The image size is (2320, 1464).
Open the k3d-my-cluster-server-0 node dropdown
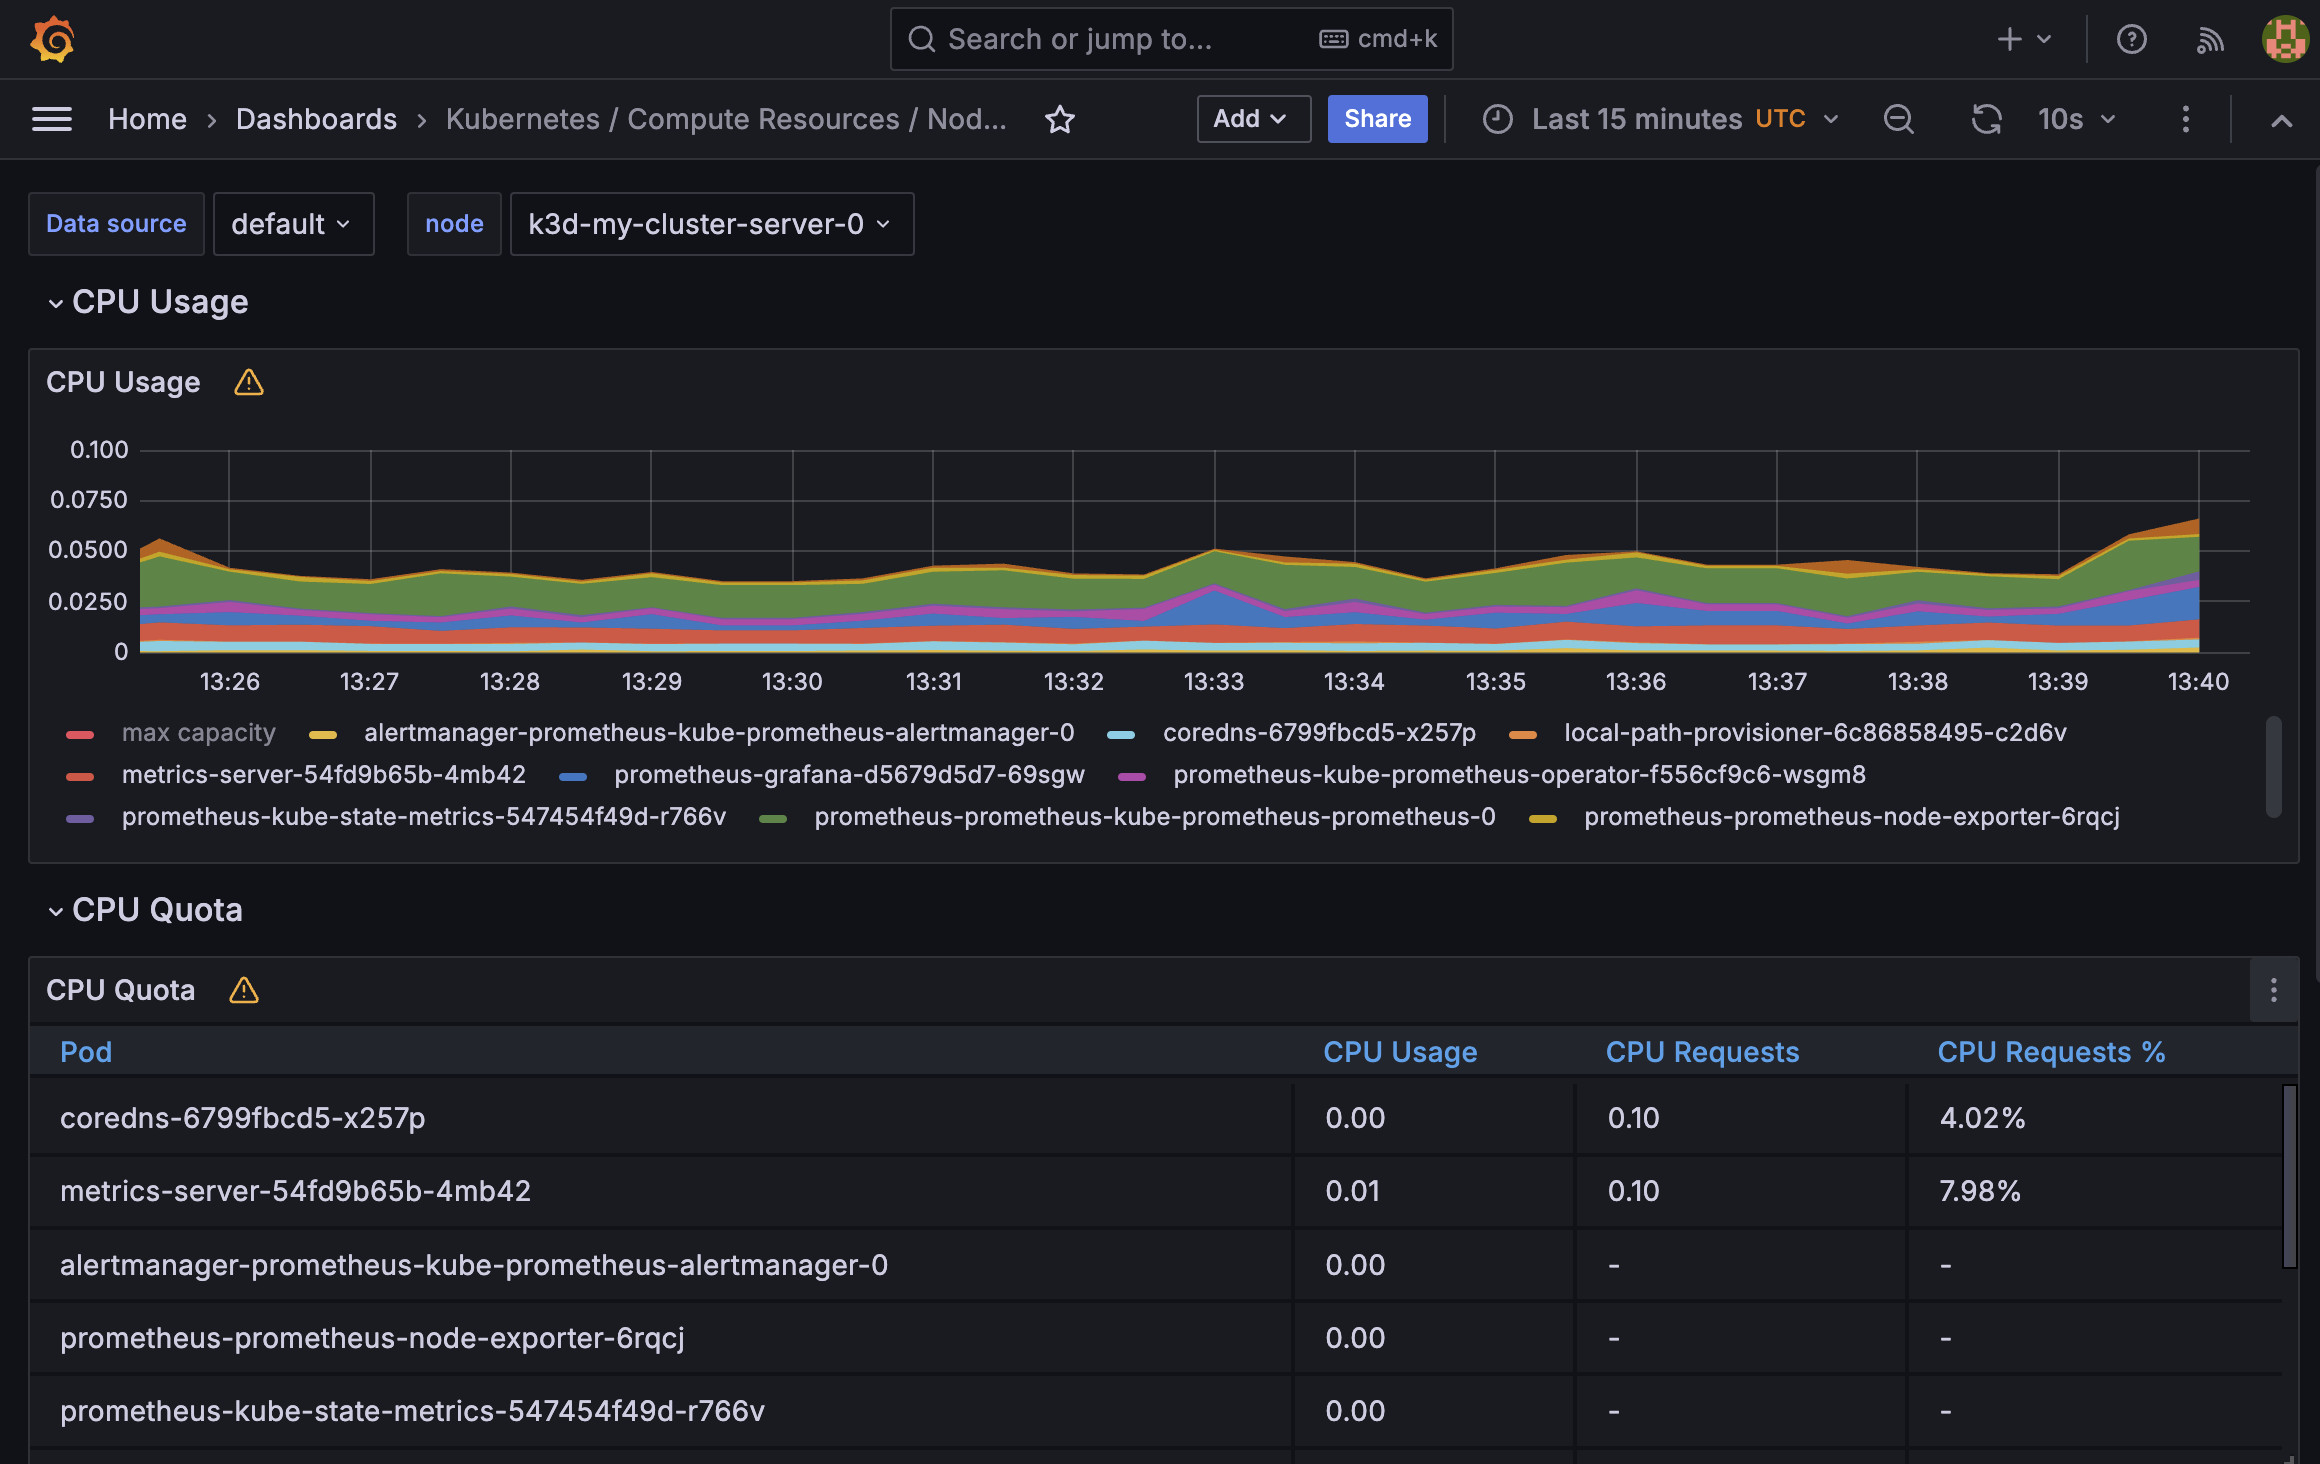coord(711,224)
